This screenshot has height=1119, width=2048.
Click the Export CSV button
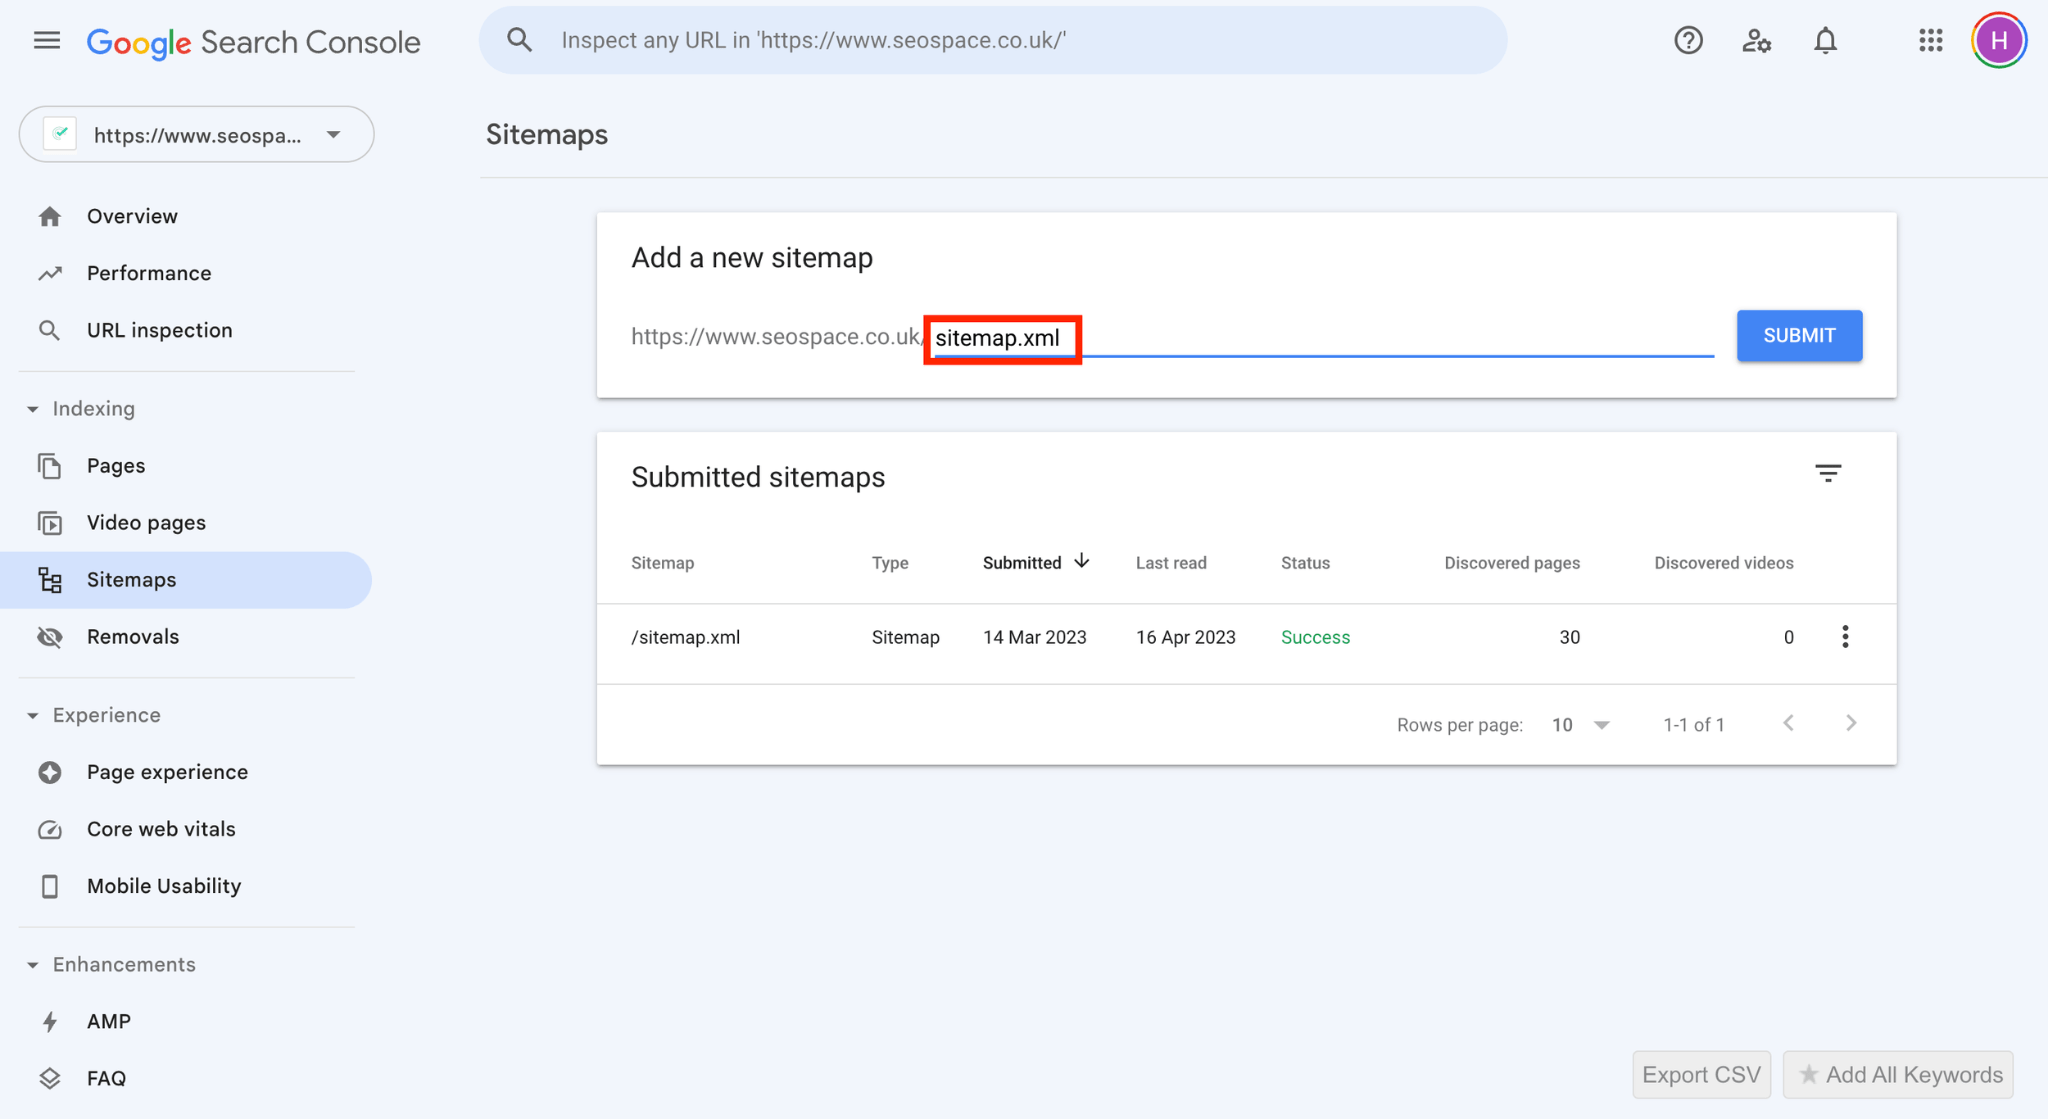1701,1075
